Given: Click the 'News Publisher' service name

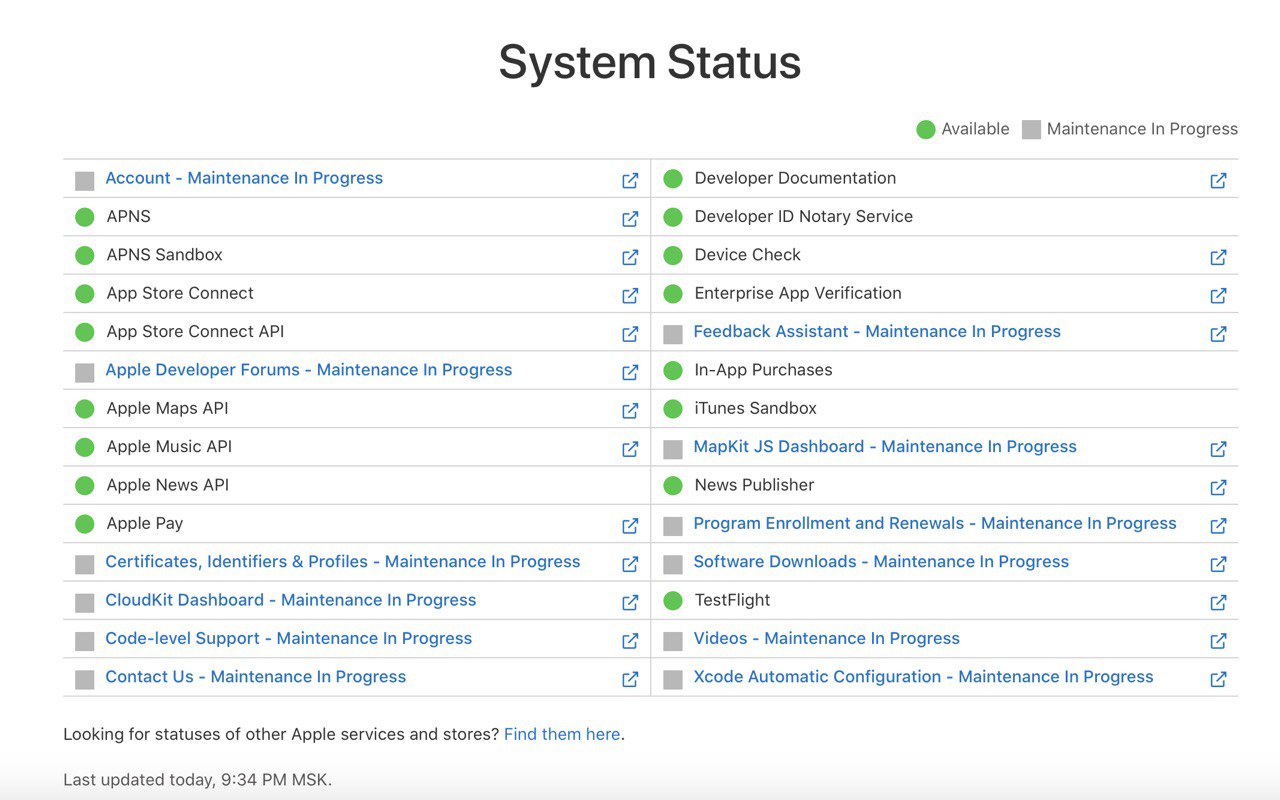Looking at the screenshot, I should (754, 485).
